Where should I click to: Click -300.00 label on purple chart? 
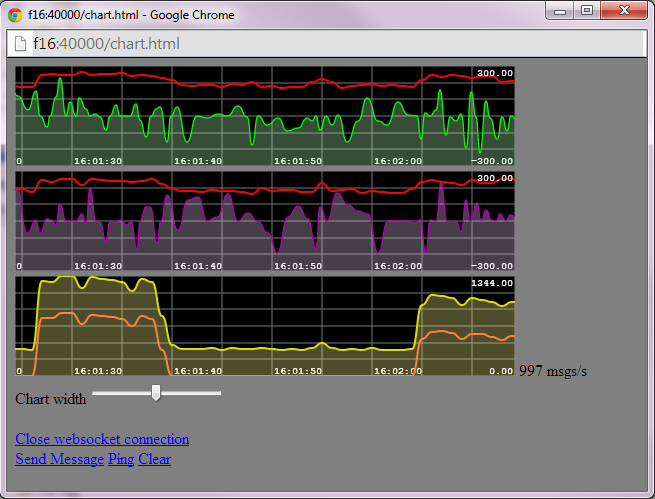tap(492, 266)
